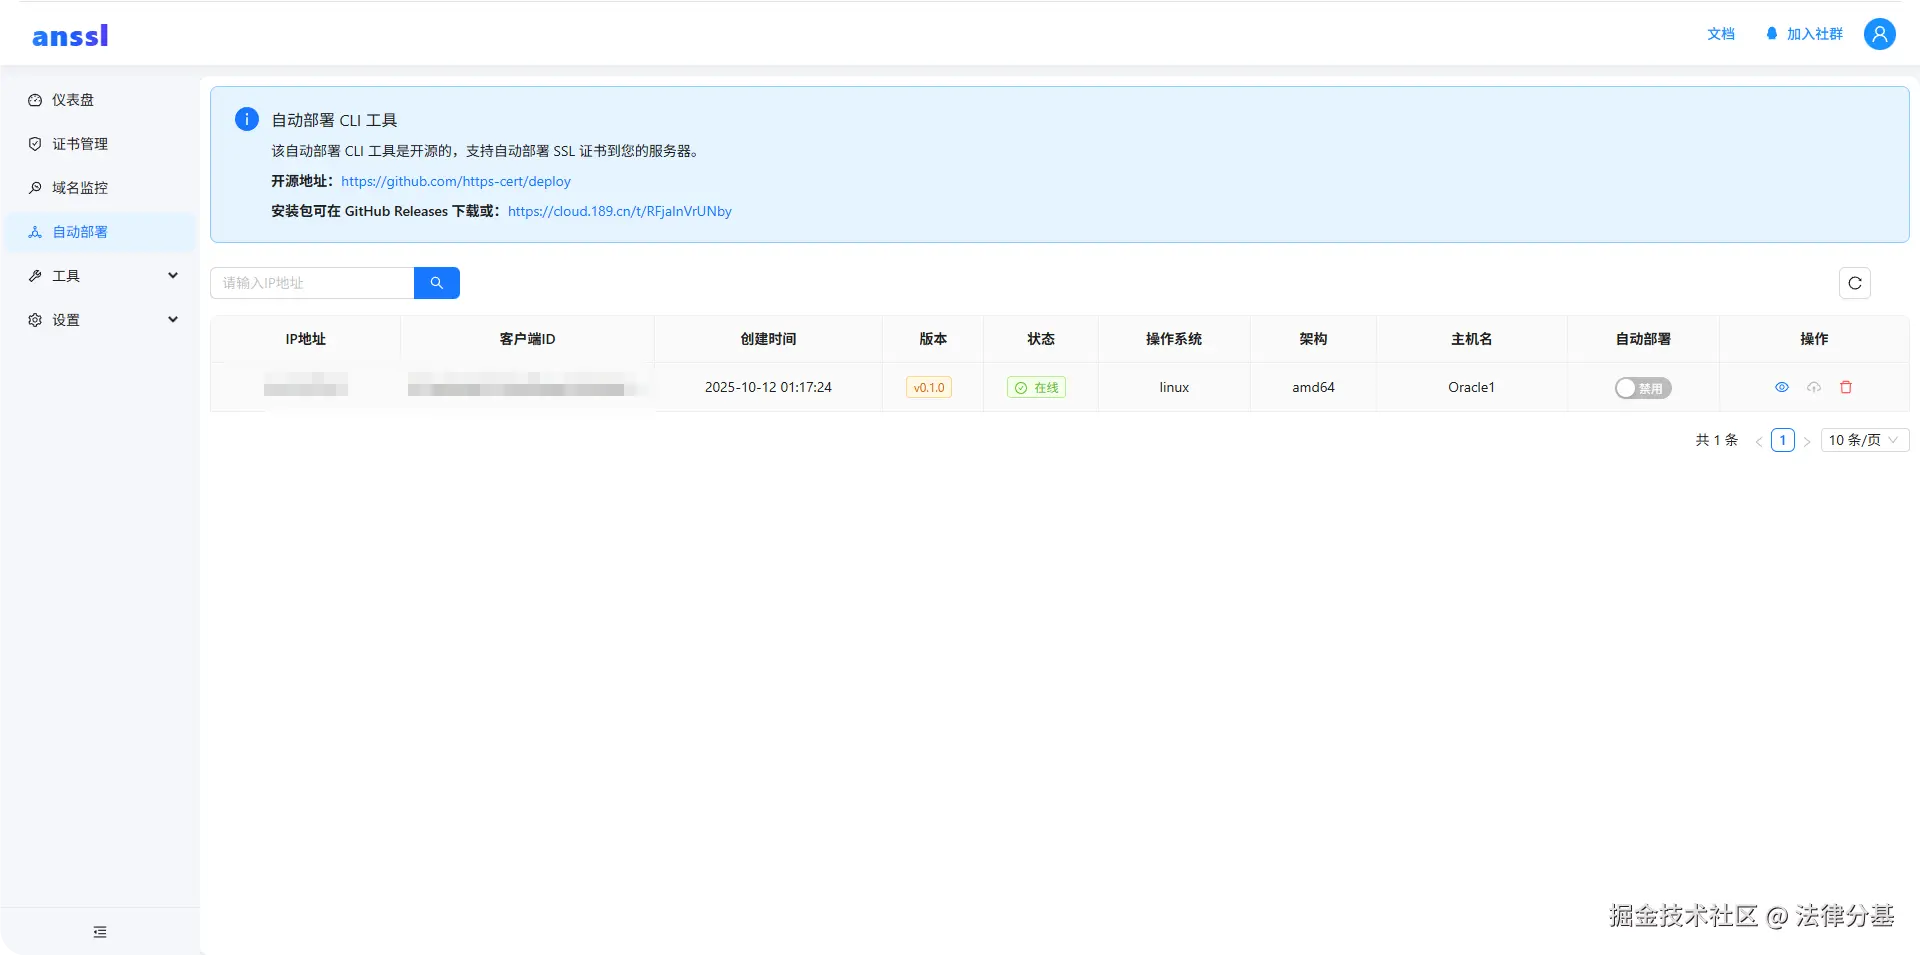Viewport: 1920px width, 955px height.
Task: Click the v0.1.0 version tag
Action: [929, 387]
